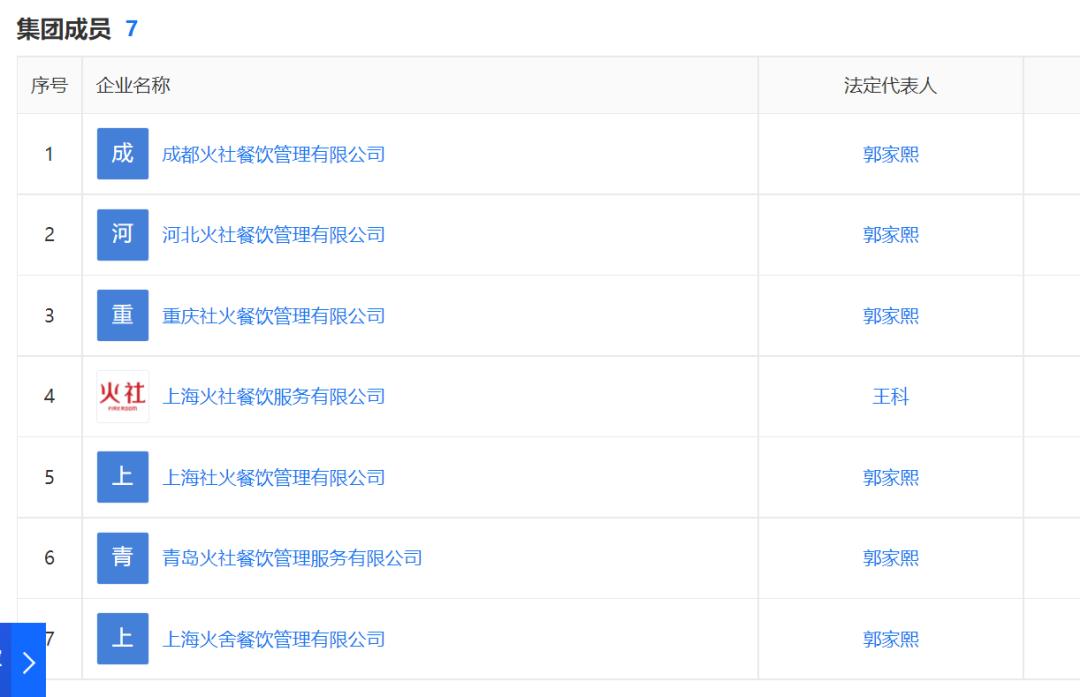View legal representative 王科 profile
The image size is (1080, 697).
(891, 397)
